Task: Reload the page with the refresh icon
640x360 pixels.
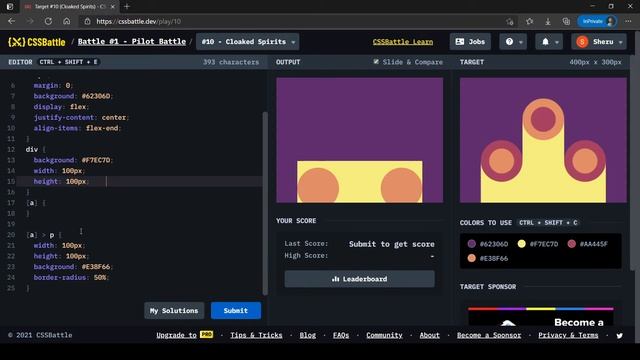Action: point(48,21)
